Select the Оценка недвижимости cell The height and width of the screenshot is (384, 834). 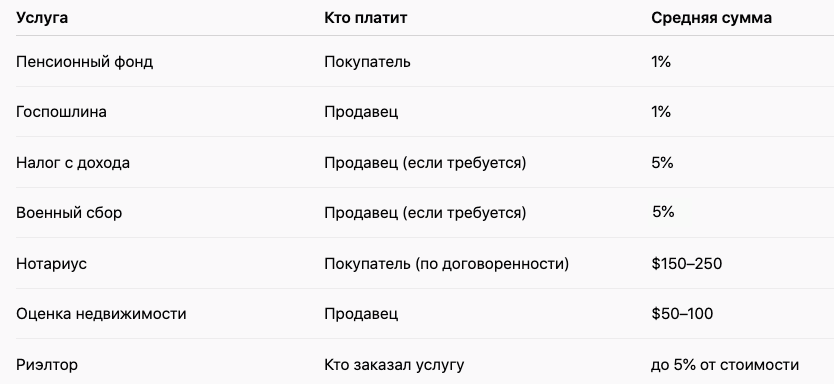[x=101, y=314]
